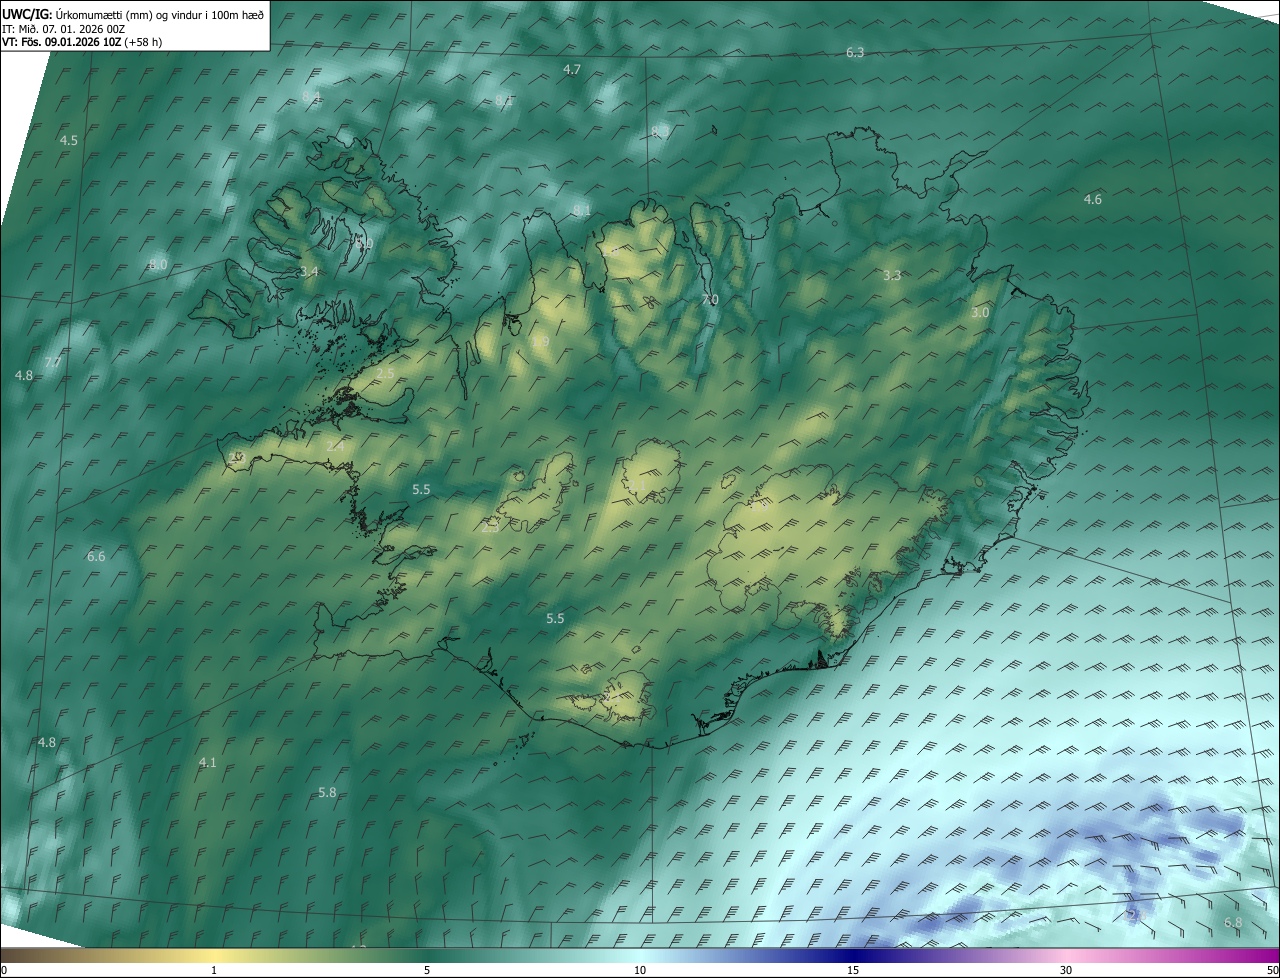
Task: Click the '7.0' value label on the map
Action: pos(710,299)
